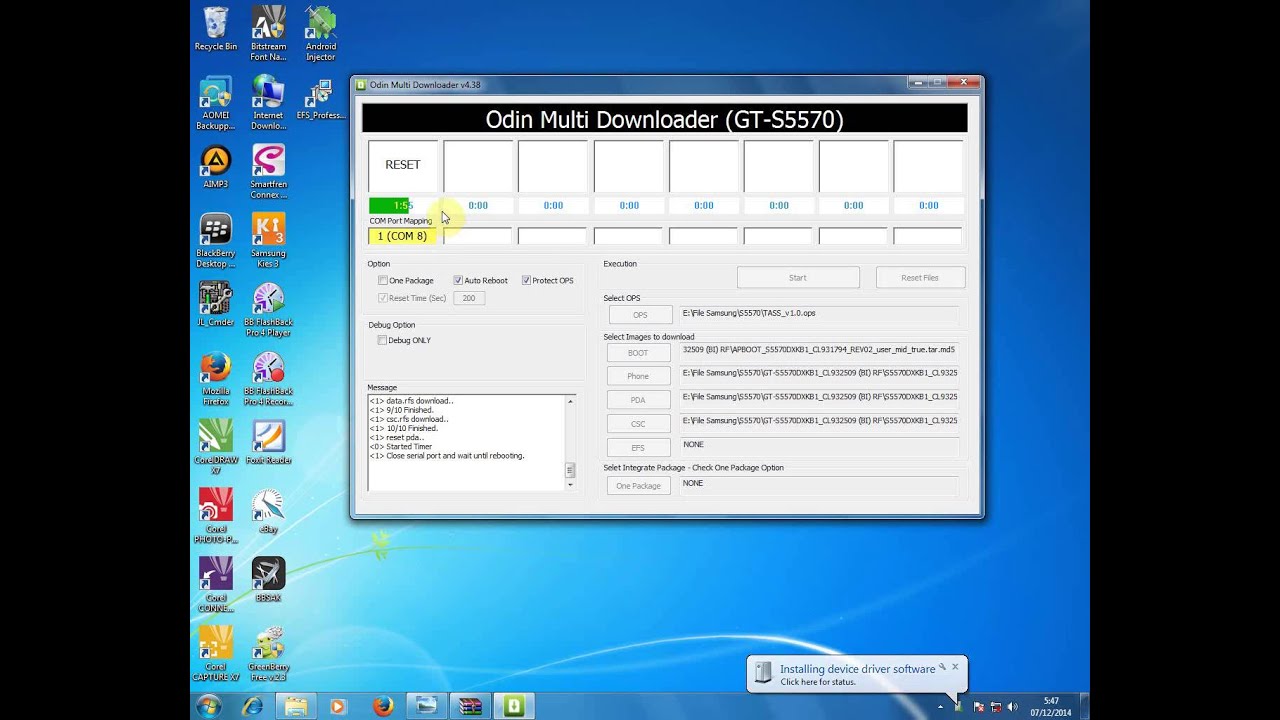The image size is (1280, 720).
Task: Click the OPS path field TASS_v1.0.ops
Action: (x=819, y=315)
